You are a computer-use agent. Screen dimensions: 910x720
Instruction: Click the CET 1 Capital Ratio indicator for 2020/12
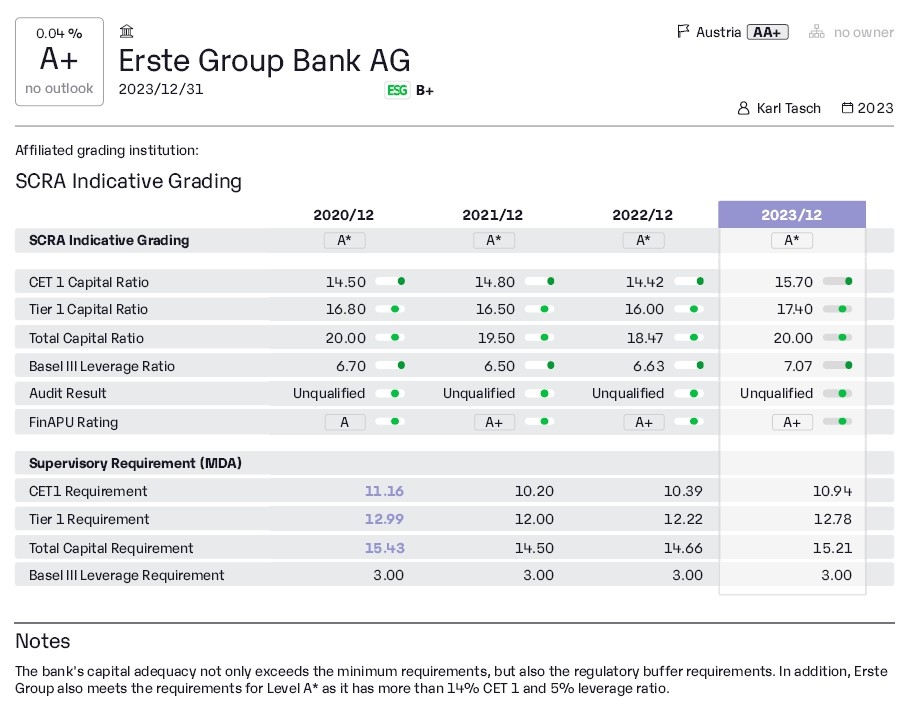tap(390, 281)
